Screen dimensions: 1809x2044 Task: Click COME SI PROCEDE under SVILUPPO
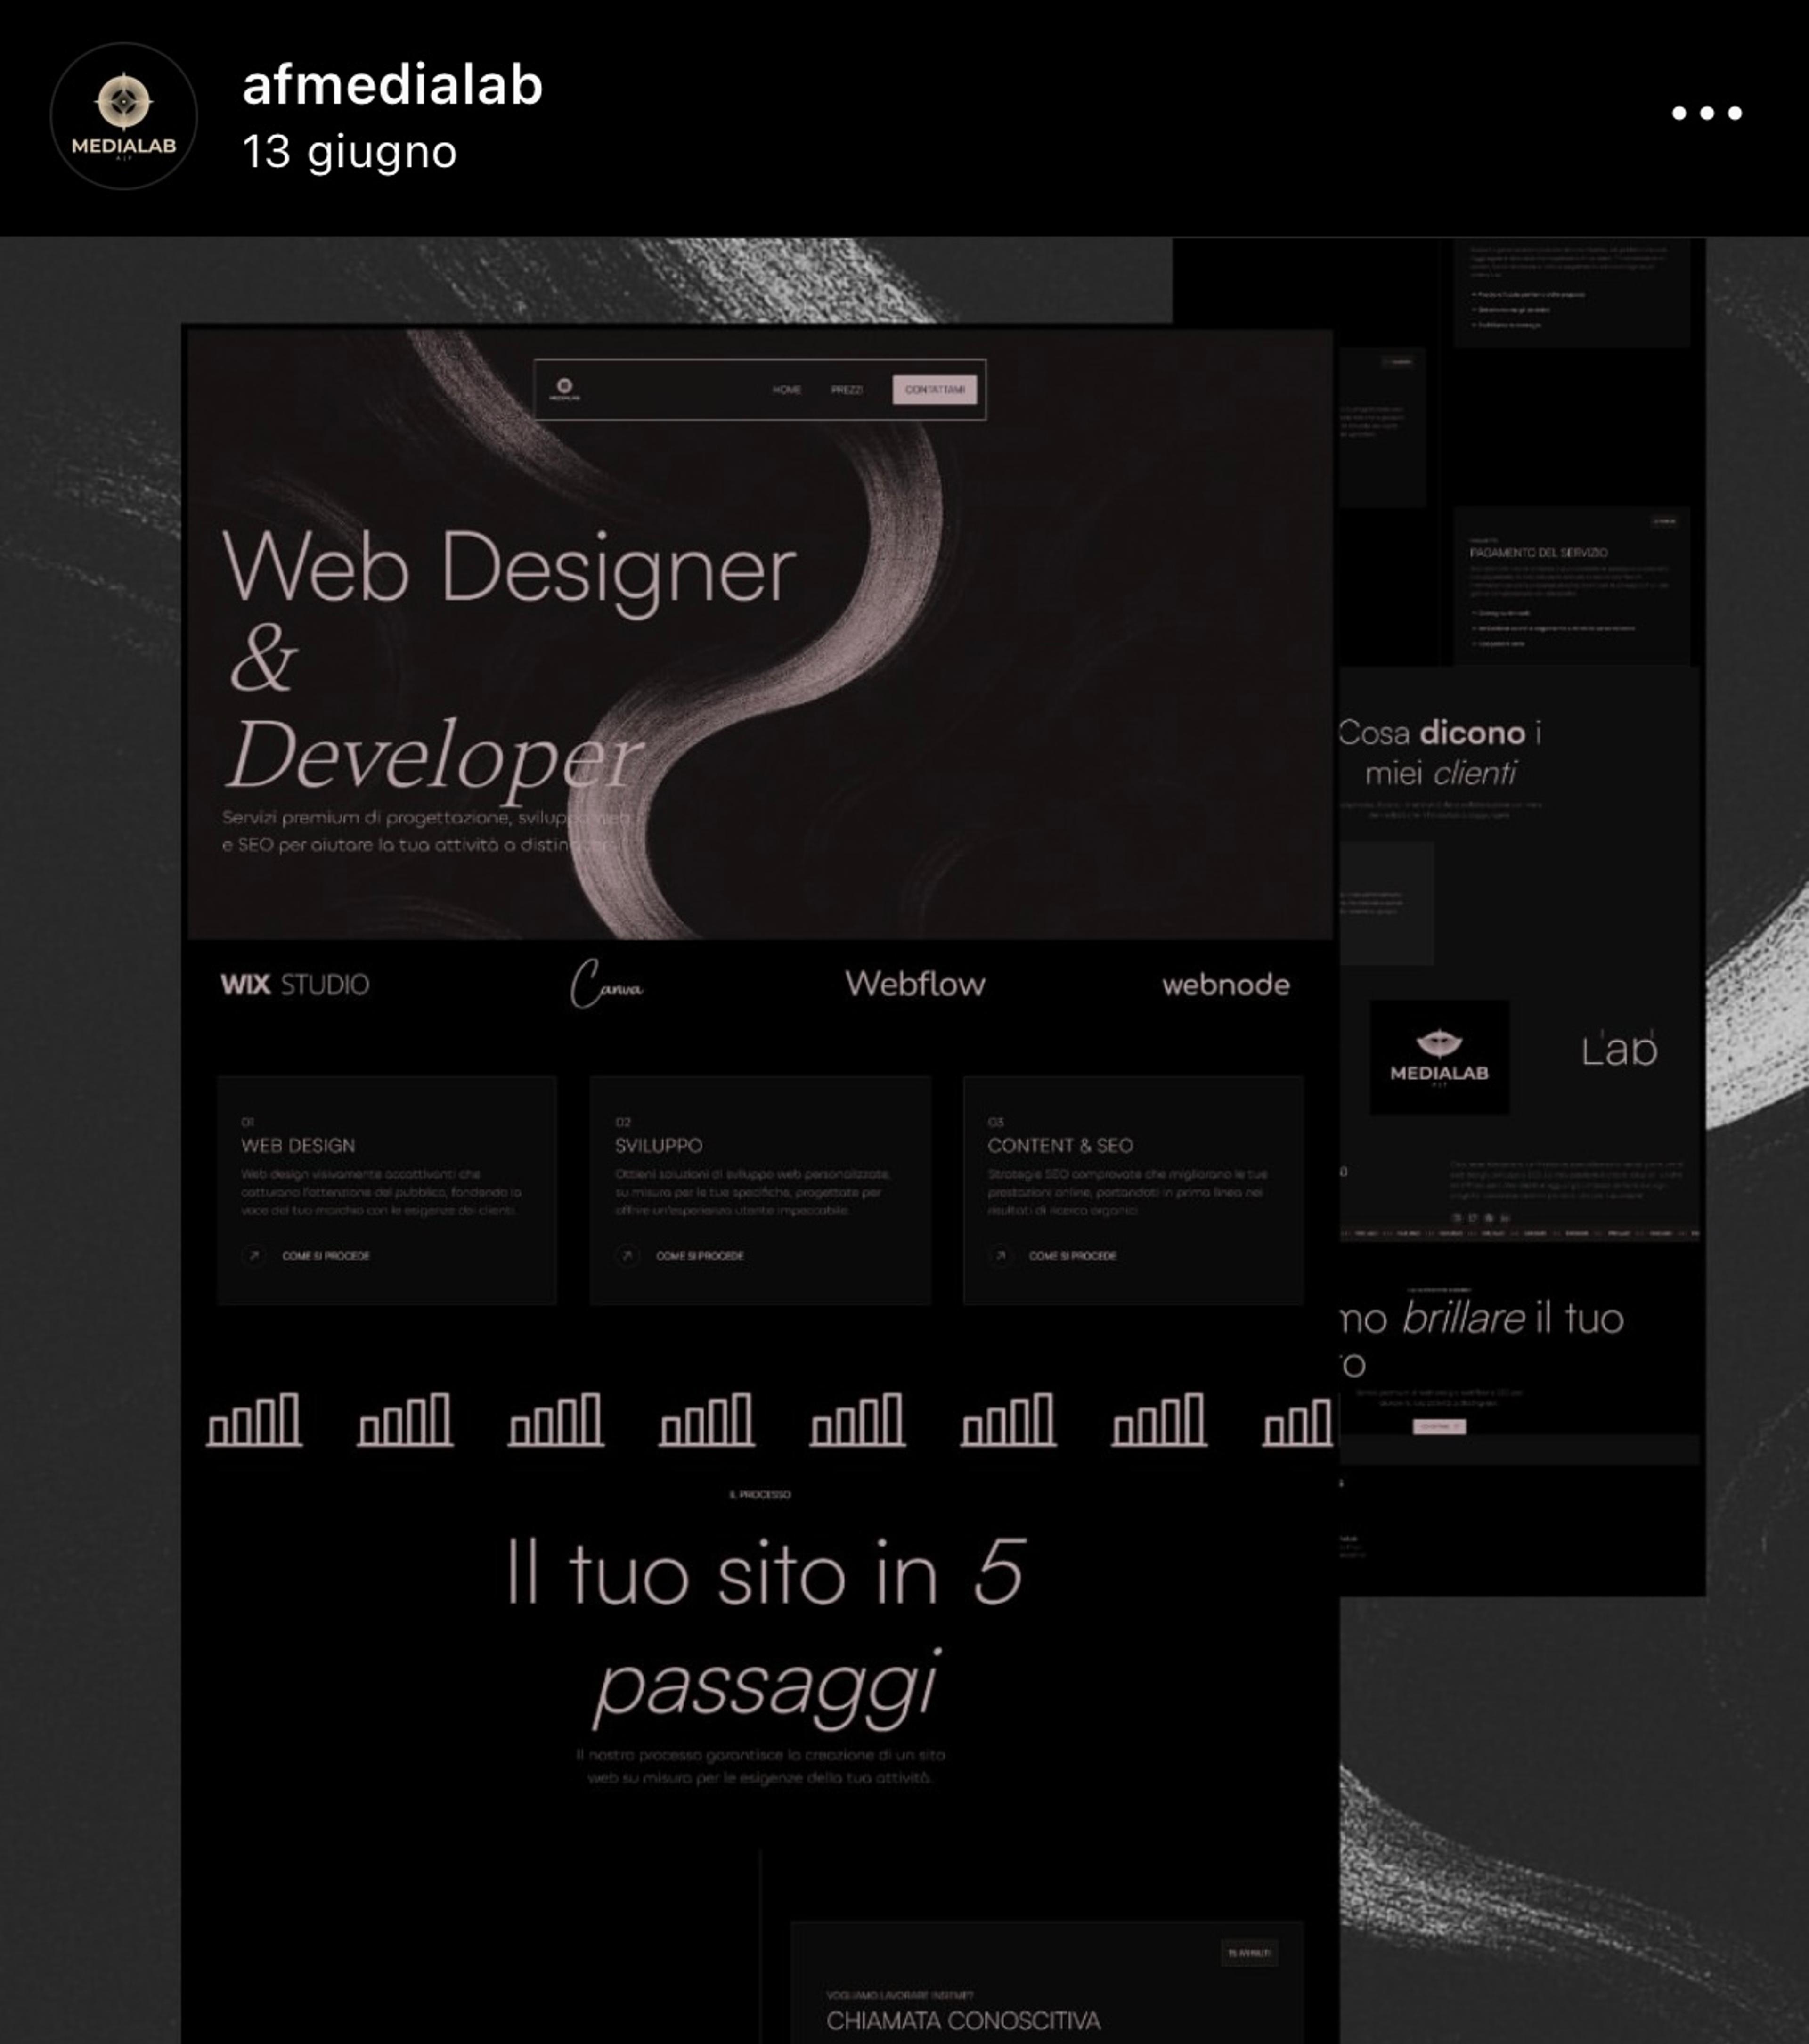click(x=699, y=1256)
